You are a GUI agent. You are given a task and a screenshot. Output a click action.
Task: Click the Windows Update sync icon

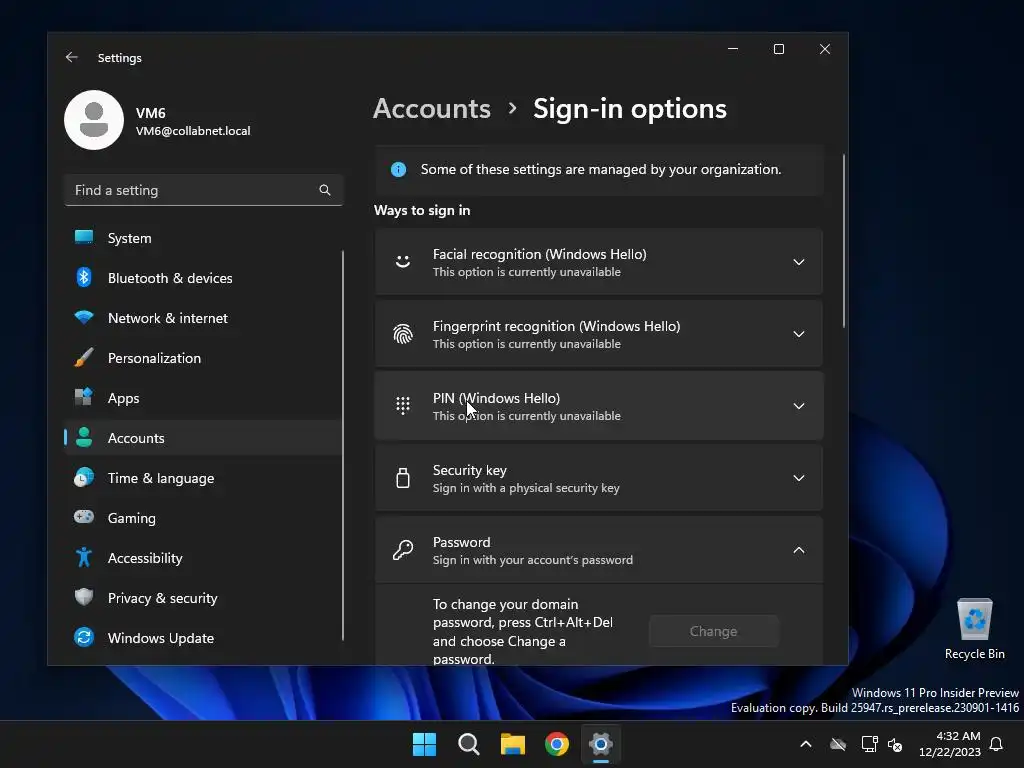[x=84, y=637]
